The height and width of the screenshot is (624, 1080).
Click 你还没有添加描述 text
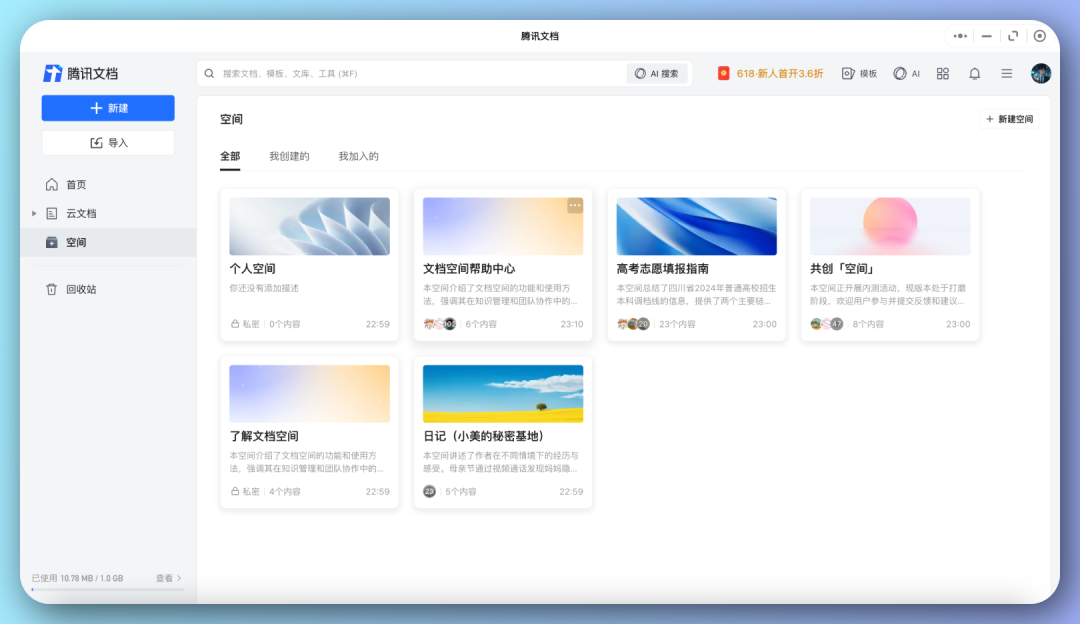click(264, 288)
